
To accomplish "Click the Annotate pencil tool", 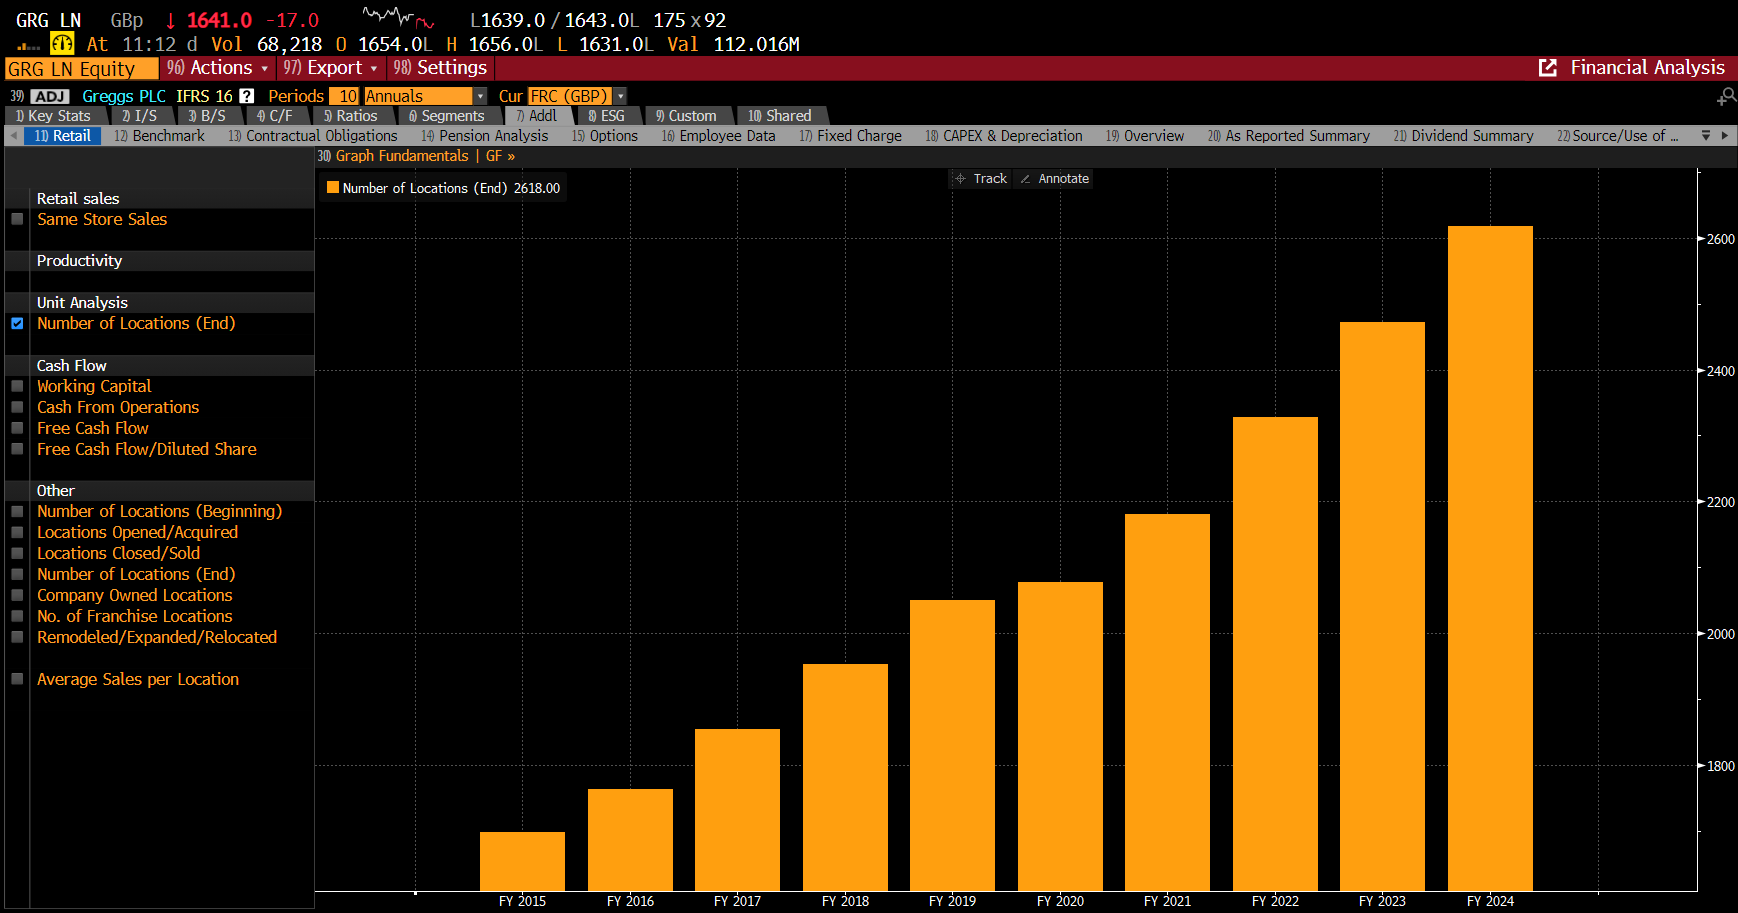I will [1054, 178].
